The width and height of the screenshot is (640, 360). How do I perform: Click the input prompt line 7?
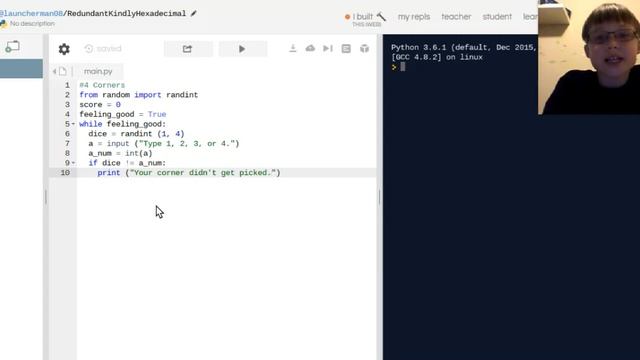pyautogui.click(x=164, y=144)
